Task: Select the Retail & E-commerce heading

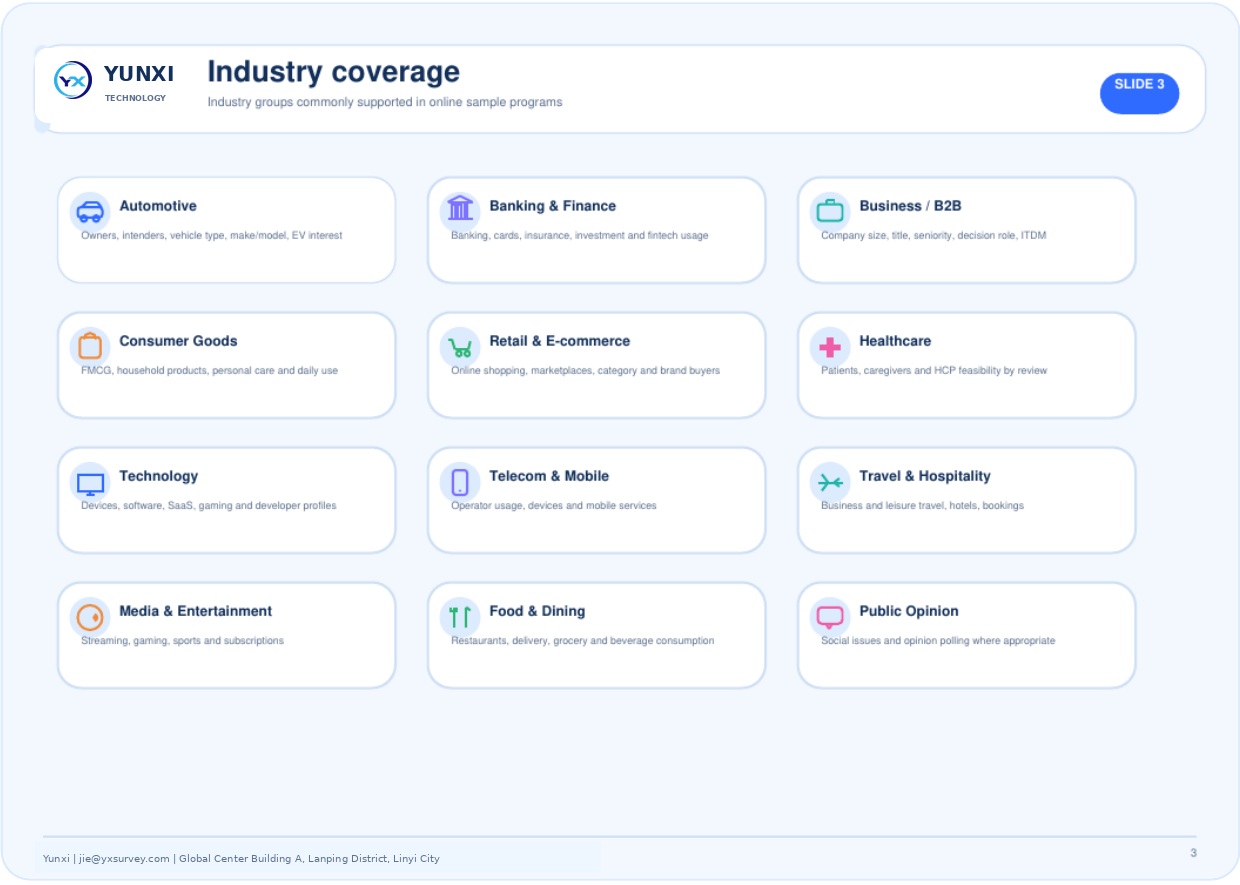Action: tap(559, 341)
